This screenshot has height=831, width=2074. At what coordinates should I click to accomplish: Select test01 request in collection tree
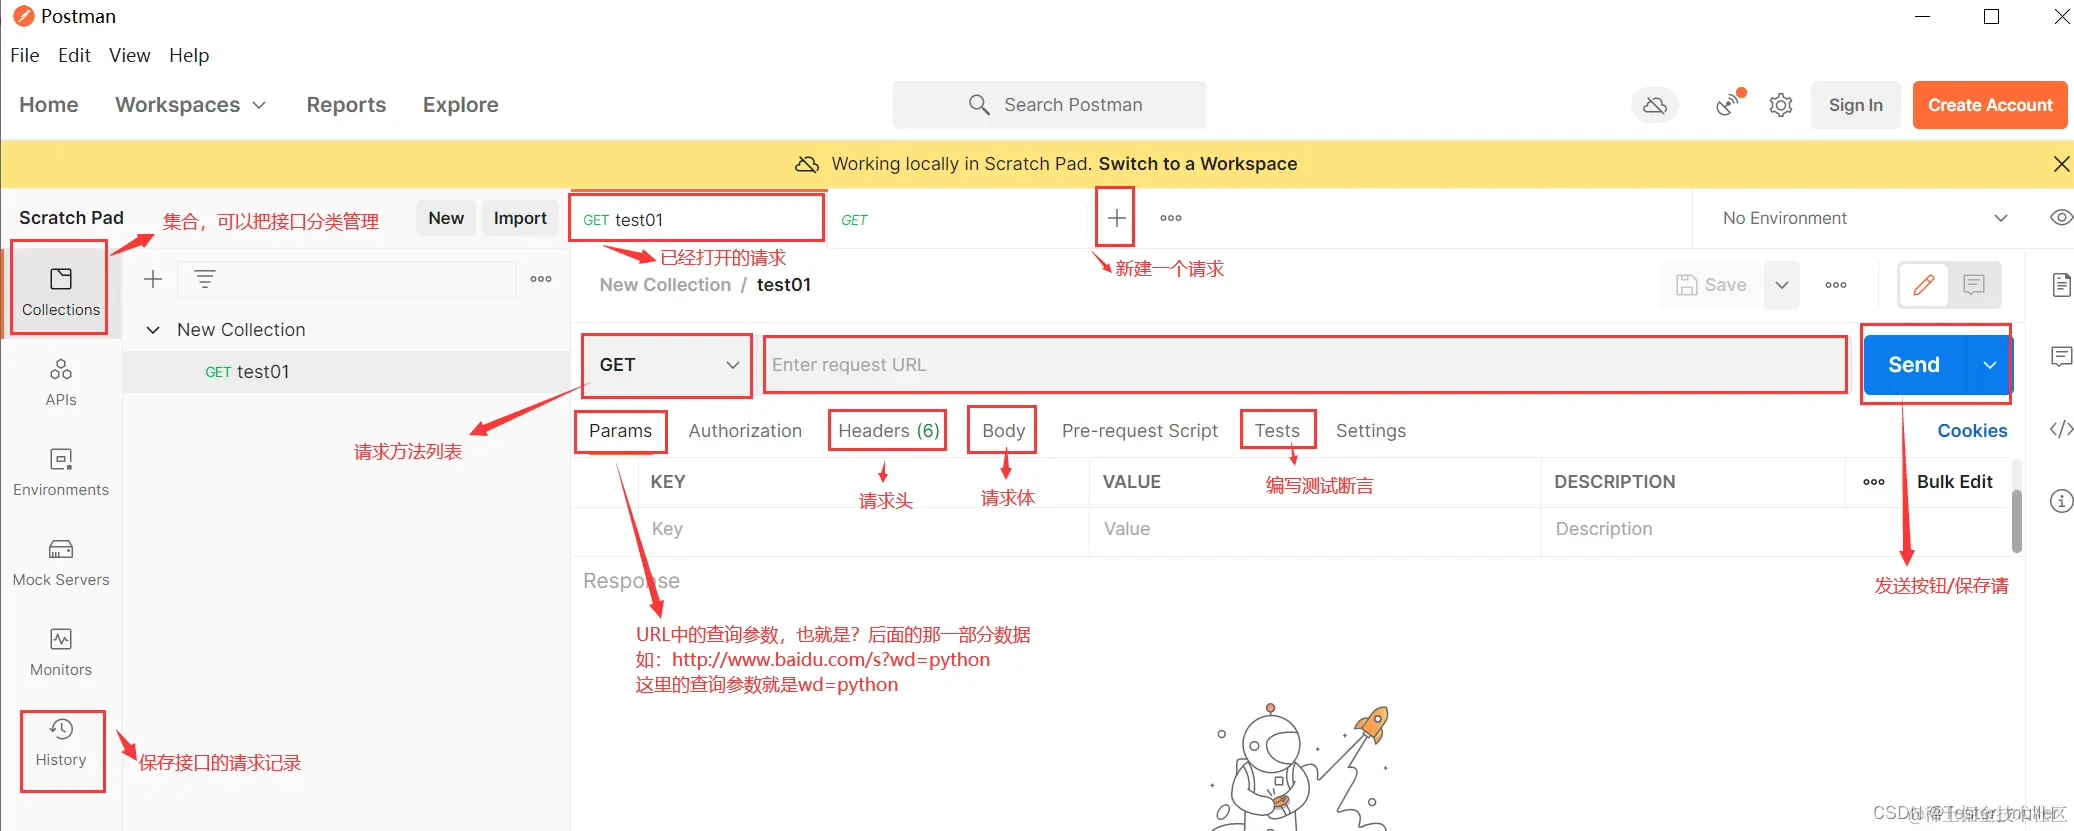pyautogui.click(x=346, y=372)
